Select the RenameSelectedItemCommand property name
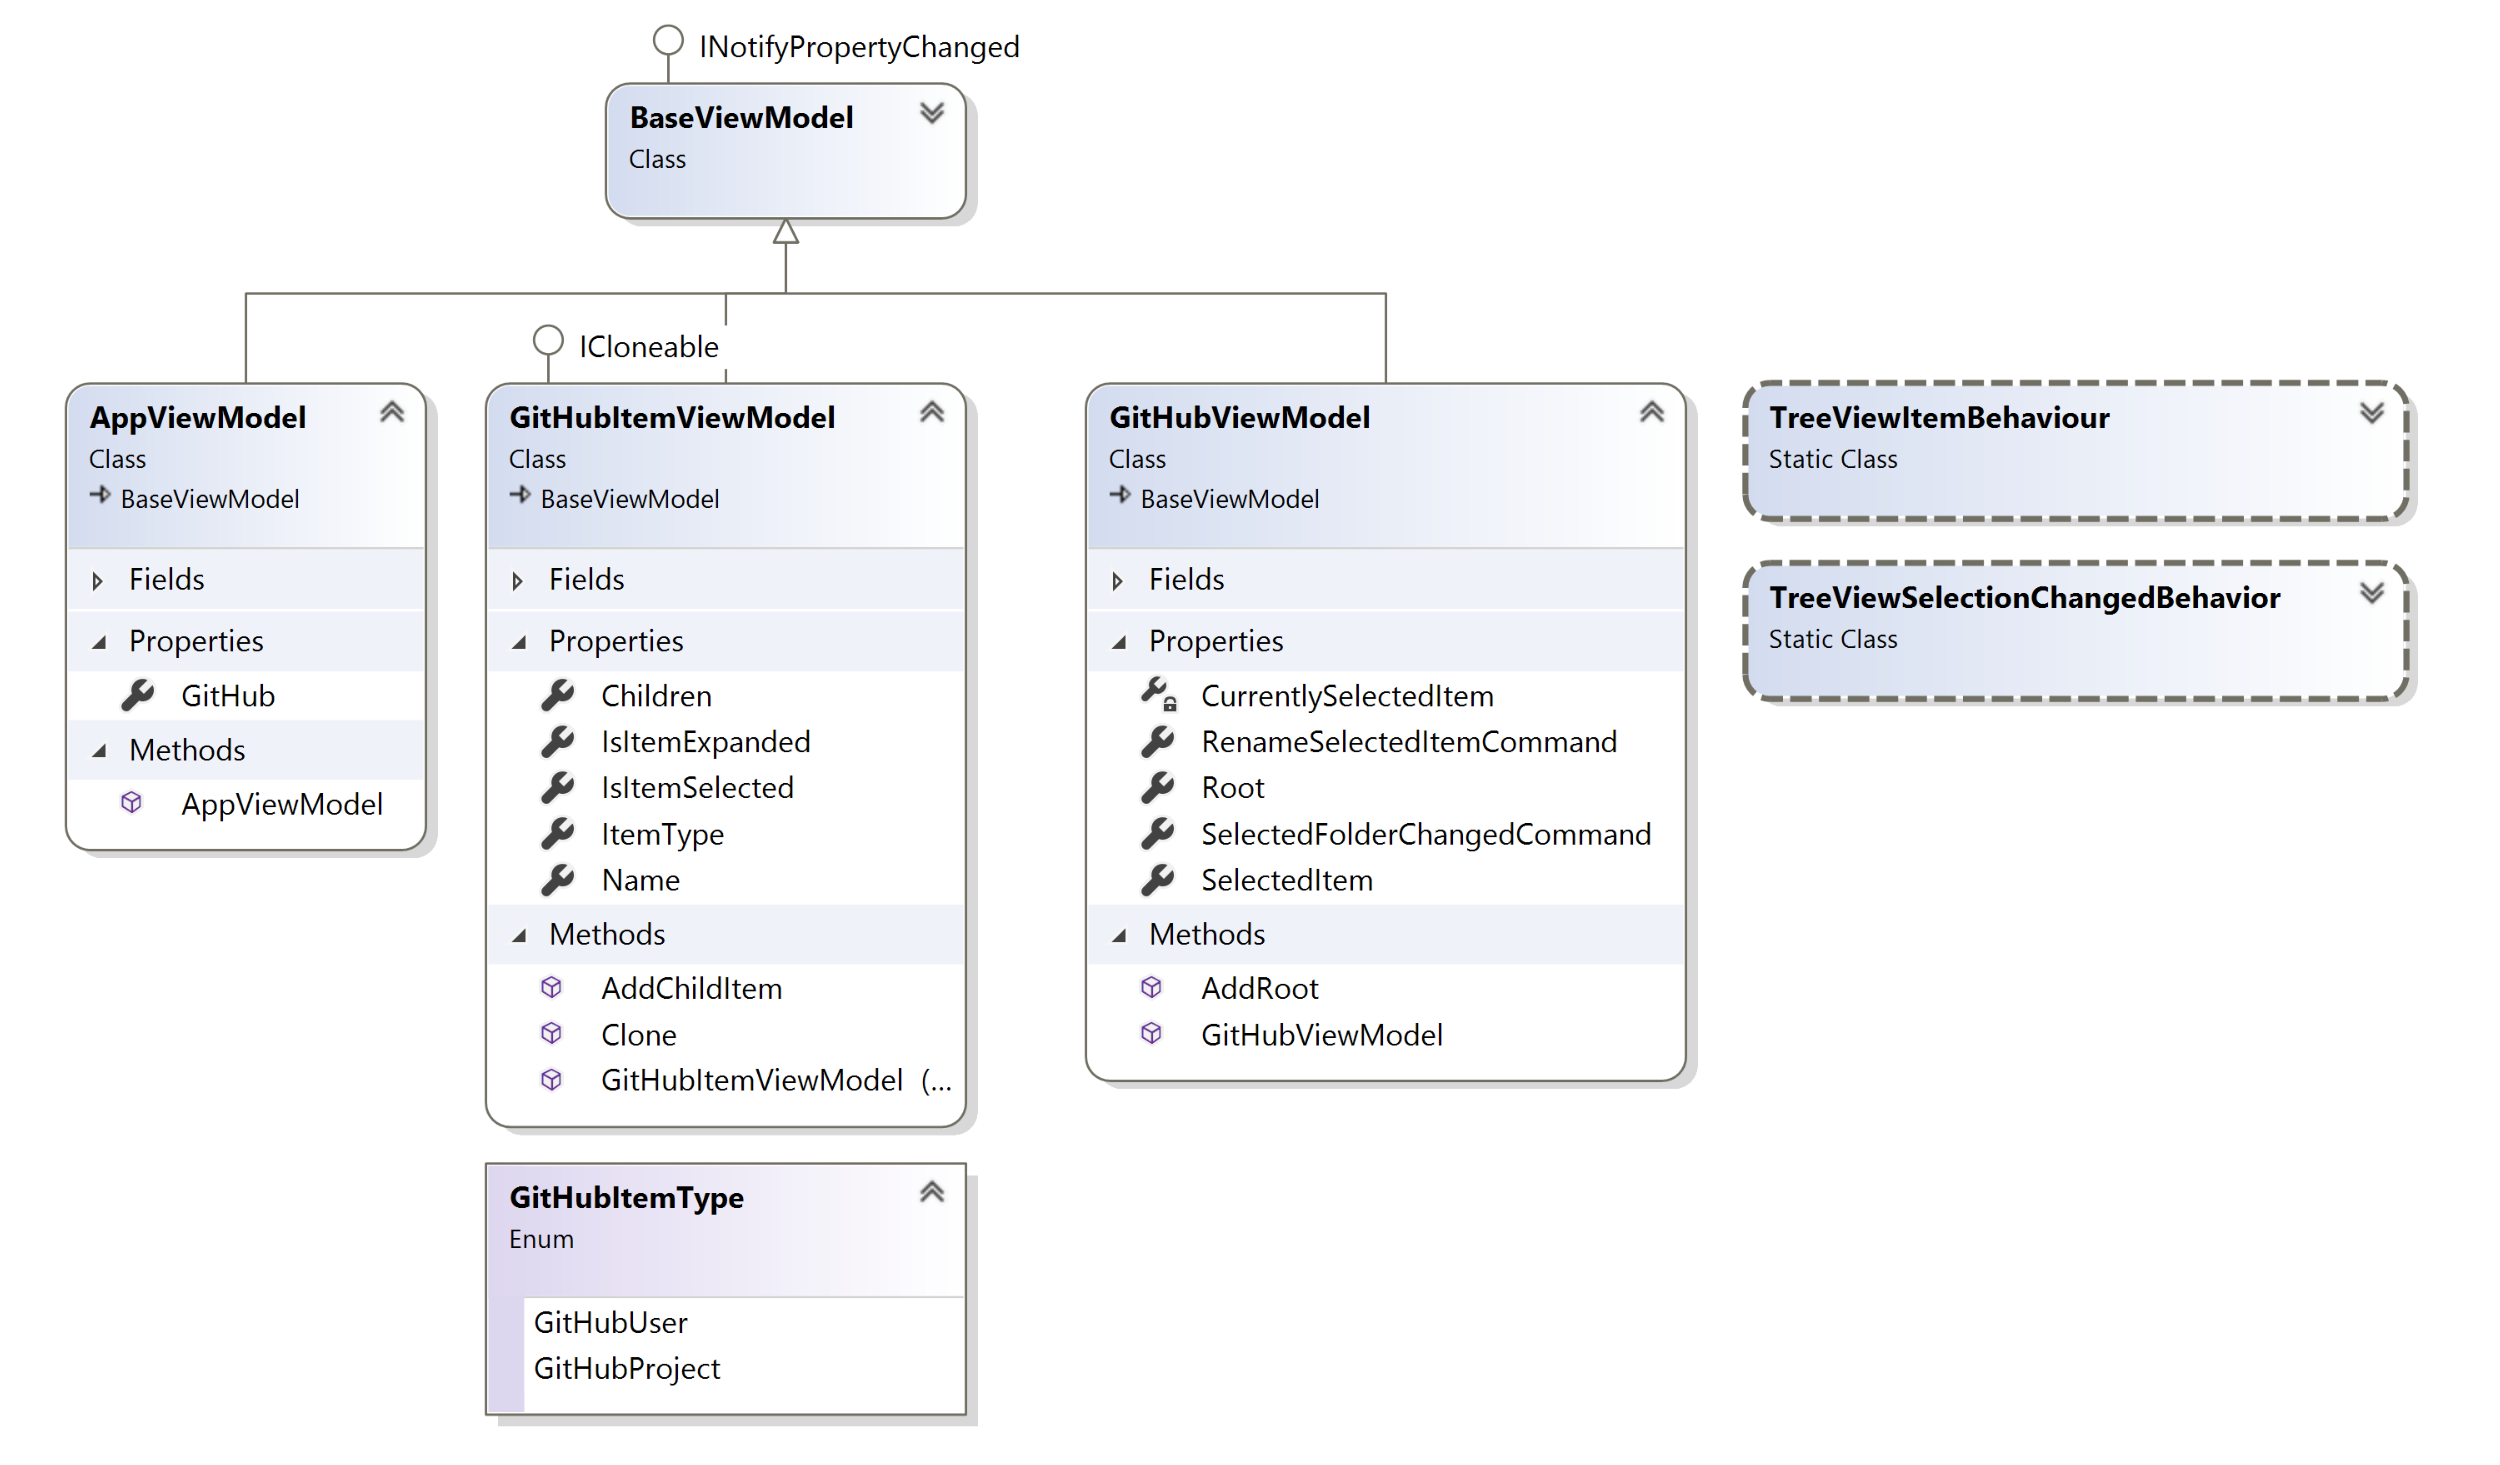2500x1465 pixels. pos(1409,742)
